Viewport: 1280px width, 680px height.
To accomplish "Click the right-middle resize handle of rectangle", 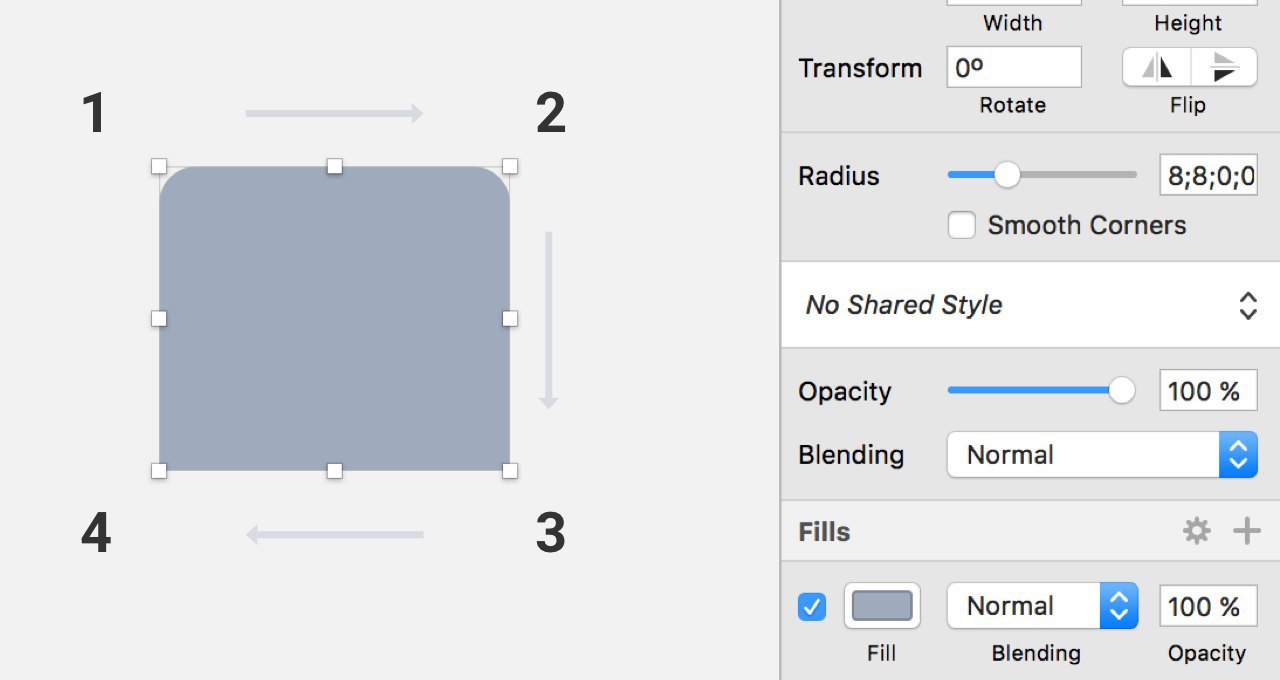I will click(510, 318).
